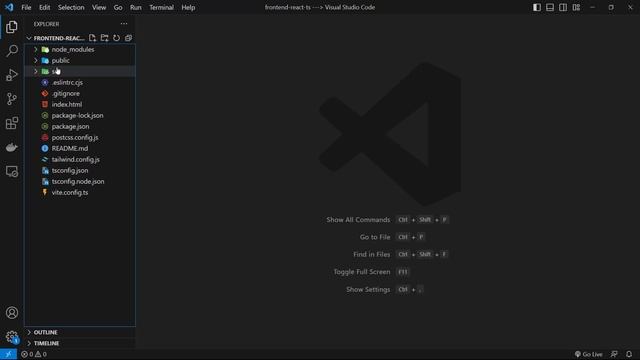Screen dimensions: 640x360
Task: Open the tsconfig.json file
Action: [80, 171]
